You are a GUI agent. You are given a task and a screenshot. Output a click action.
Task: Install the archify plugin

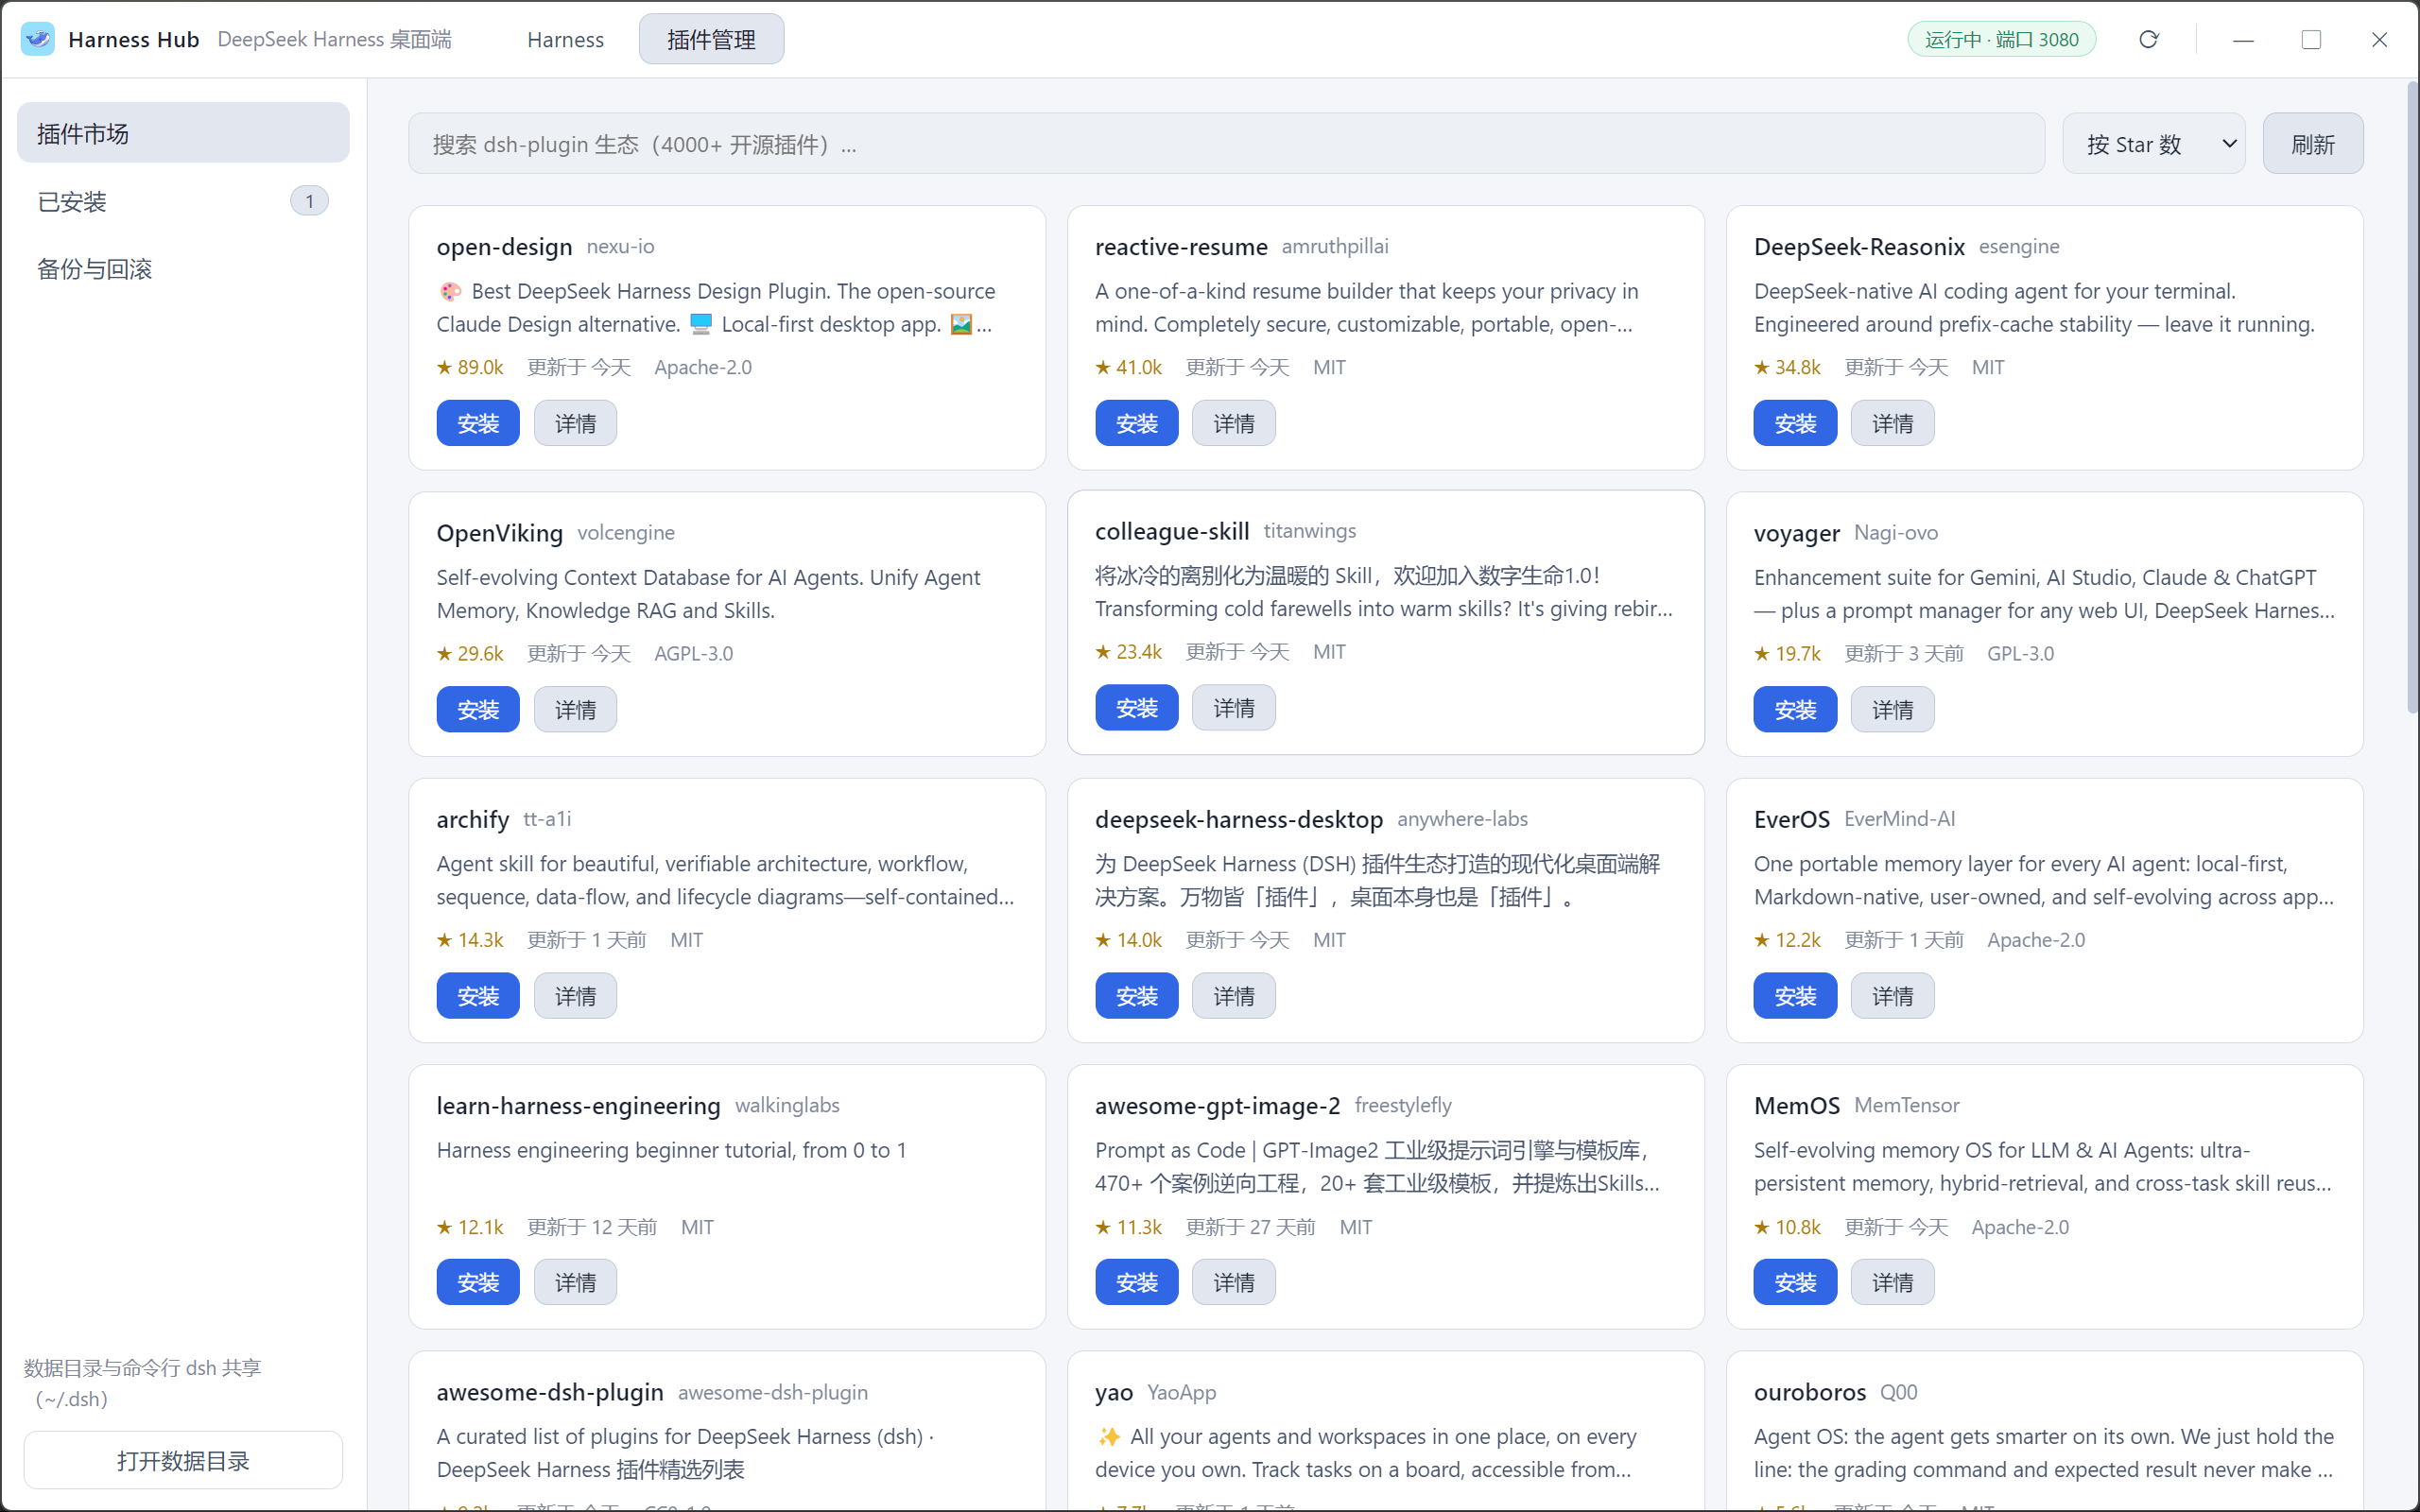[478, 995]
